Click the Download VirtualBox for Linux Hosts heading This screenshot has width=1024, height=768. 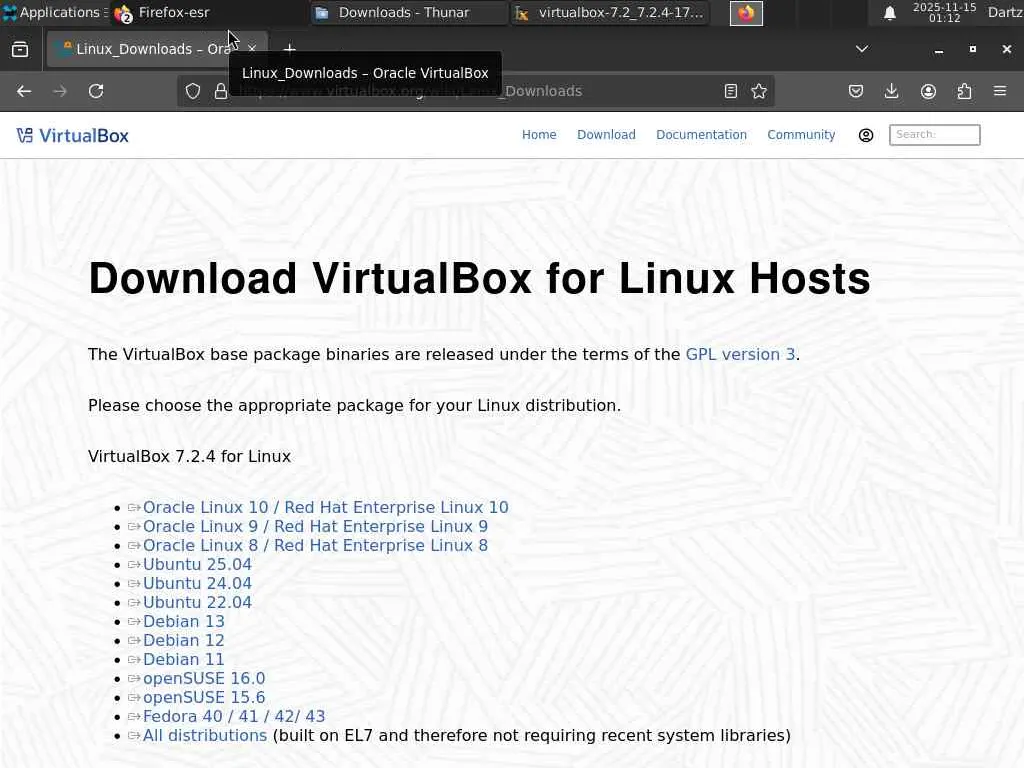[479, 279]
